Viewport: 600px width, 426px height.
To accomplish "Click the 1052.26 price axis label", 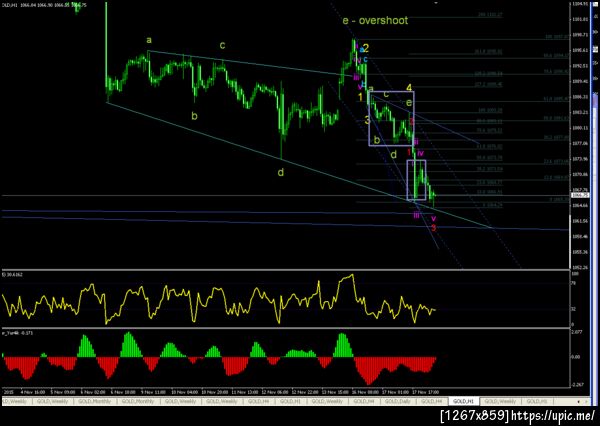I will (x=580, y=268).
